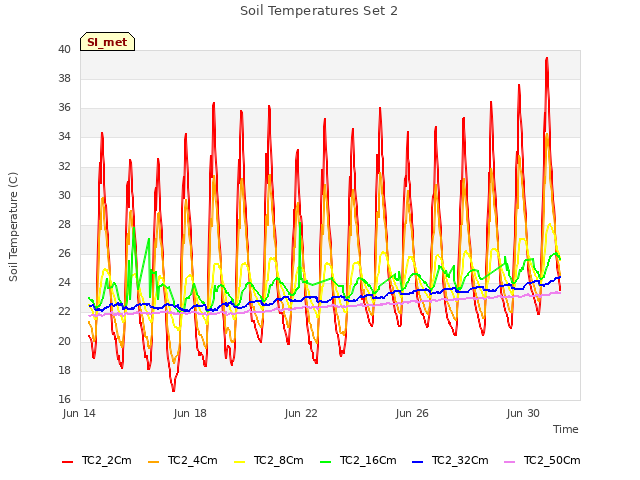Click the 40 y-axis tick label
Viewport: 640px width, 480px height.
click(64, 49)
